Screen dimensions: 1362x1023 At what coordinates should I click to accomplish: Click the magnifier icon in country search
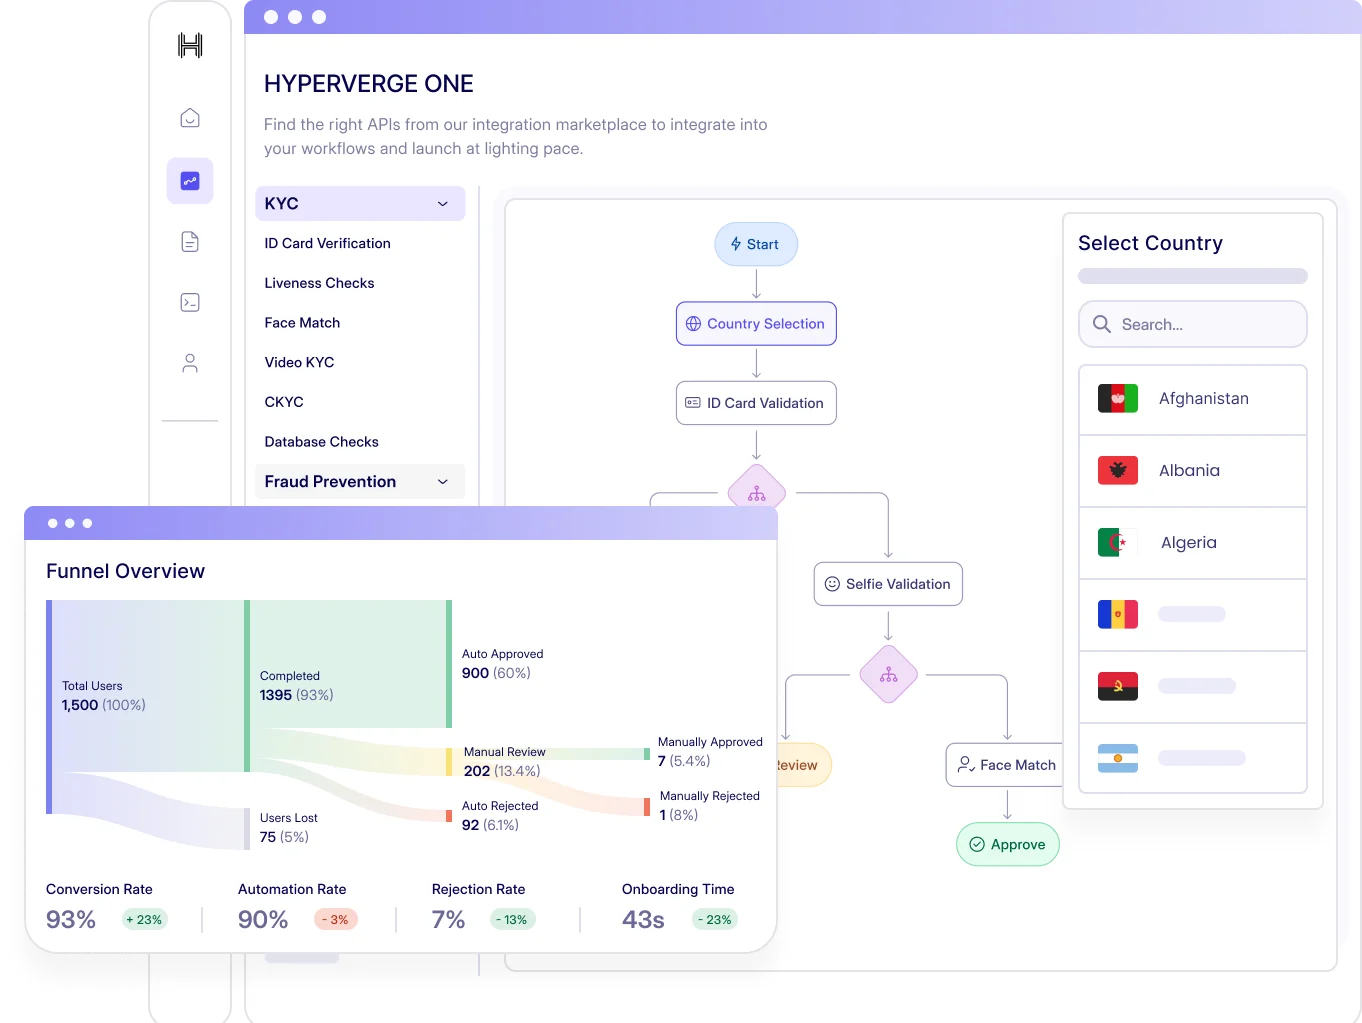tap(1102, 324)
